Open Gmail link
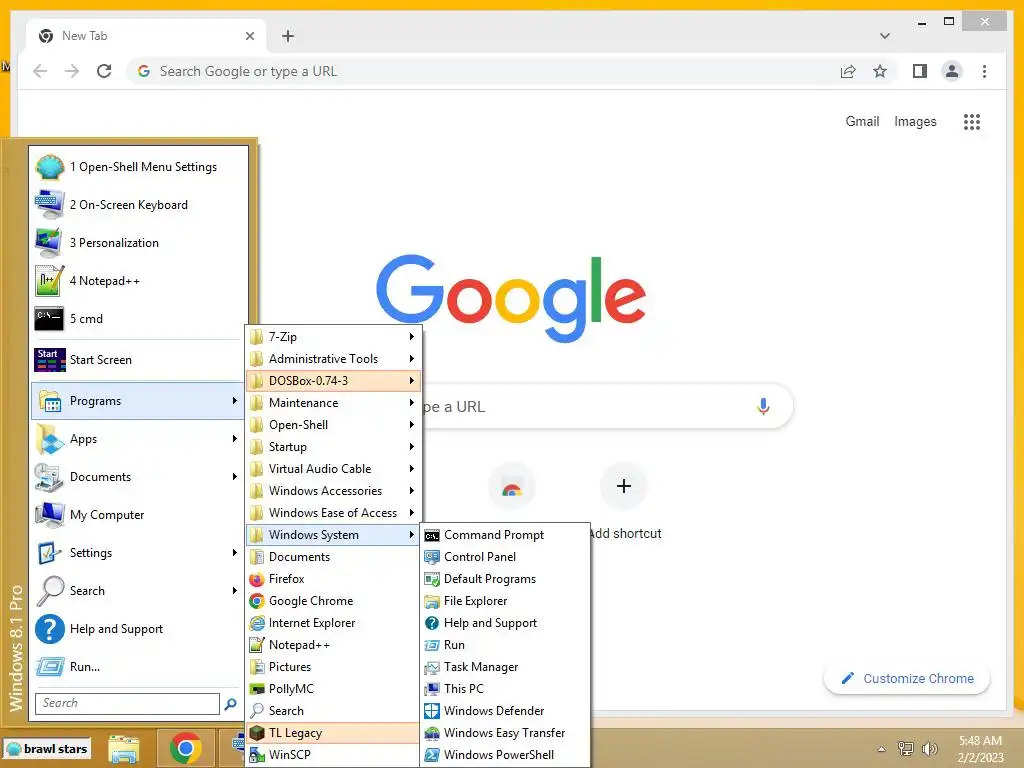 pyautogui.click(x=862, y=121)
